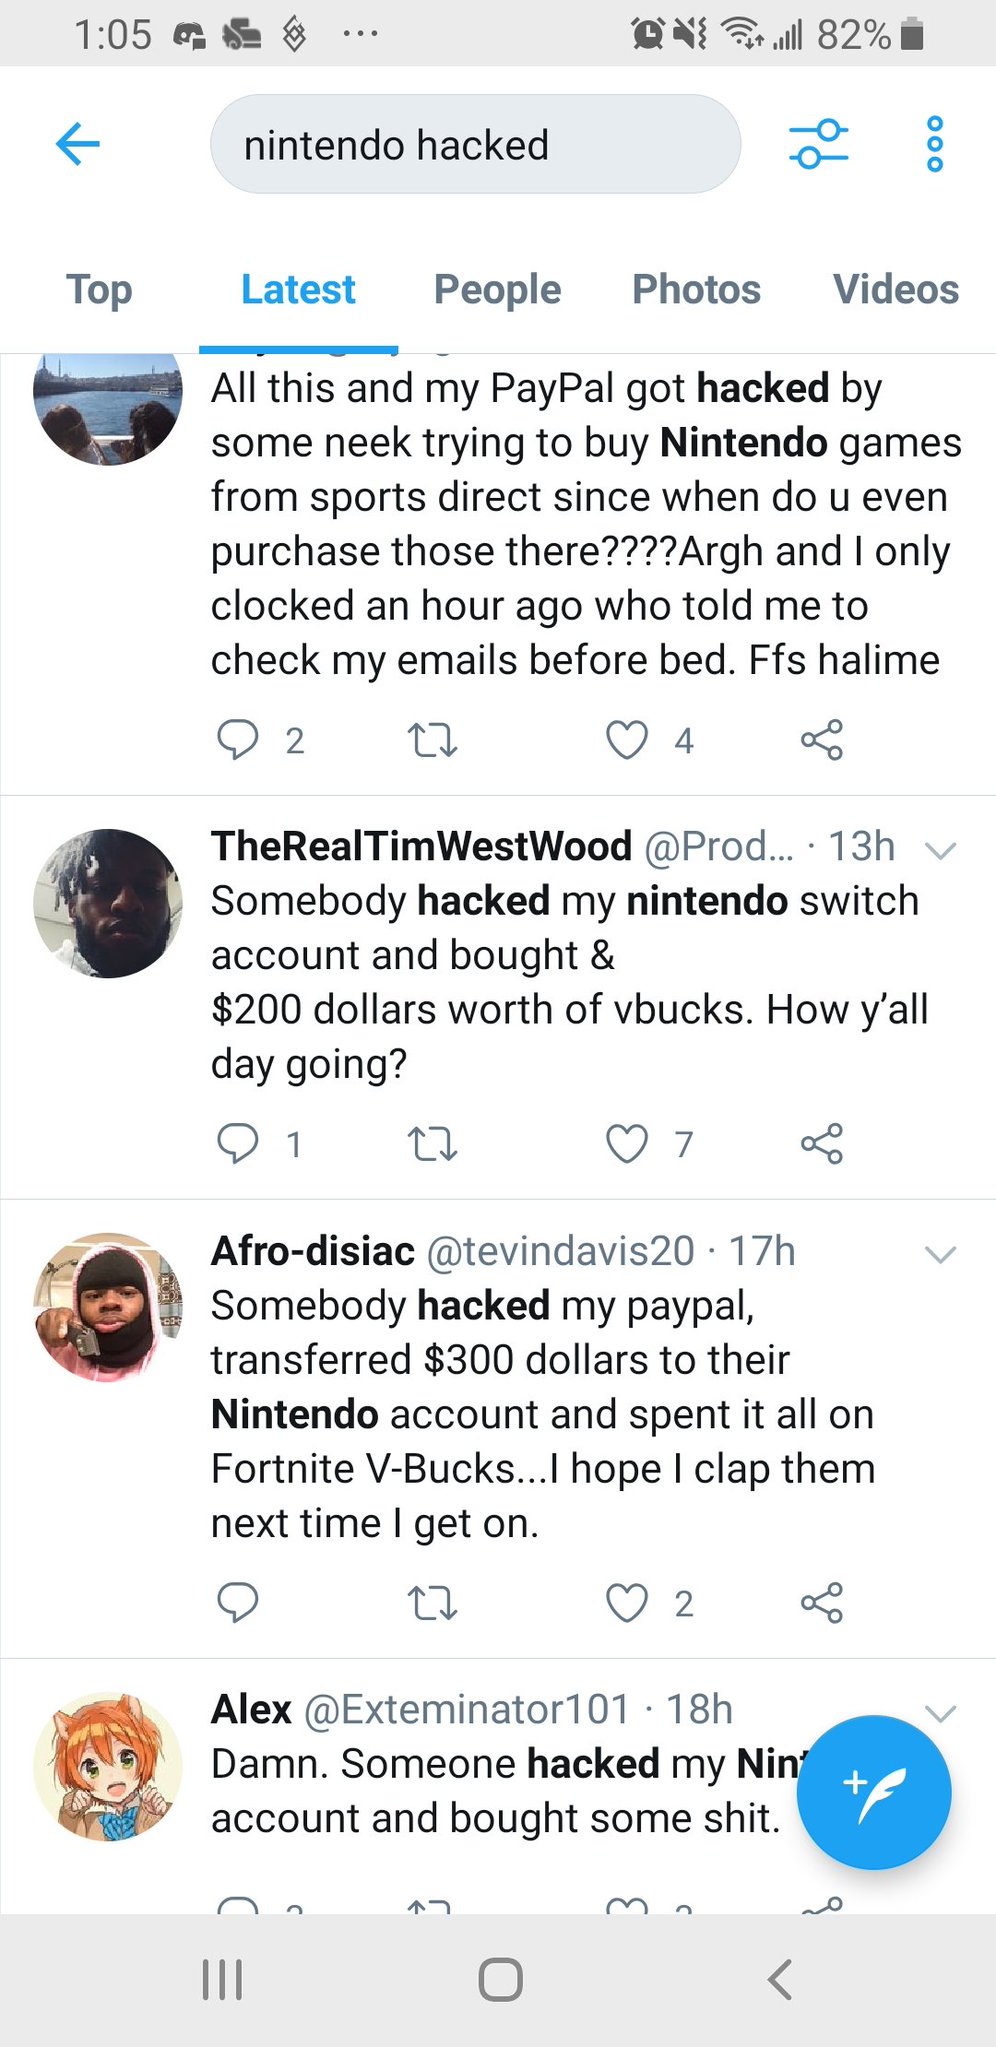Tap the back arrow in search header
The image size is (996, 2047).
pos(78,144)
